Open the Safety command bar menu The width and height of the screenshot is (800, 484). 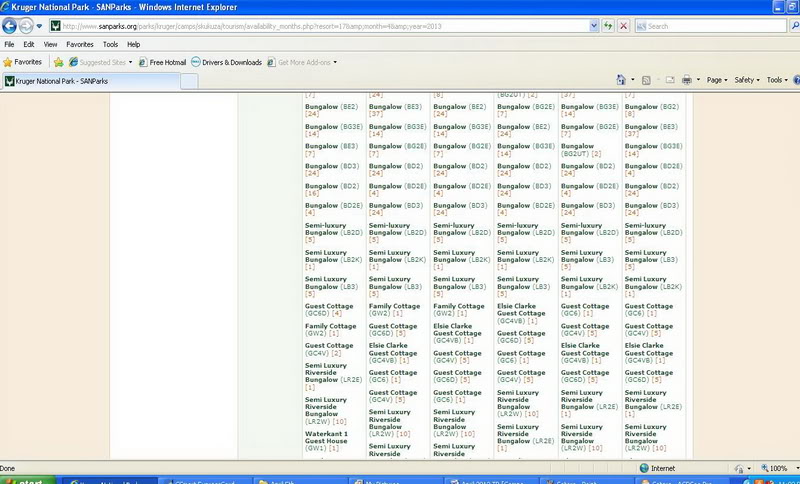(747, 80)
